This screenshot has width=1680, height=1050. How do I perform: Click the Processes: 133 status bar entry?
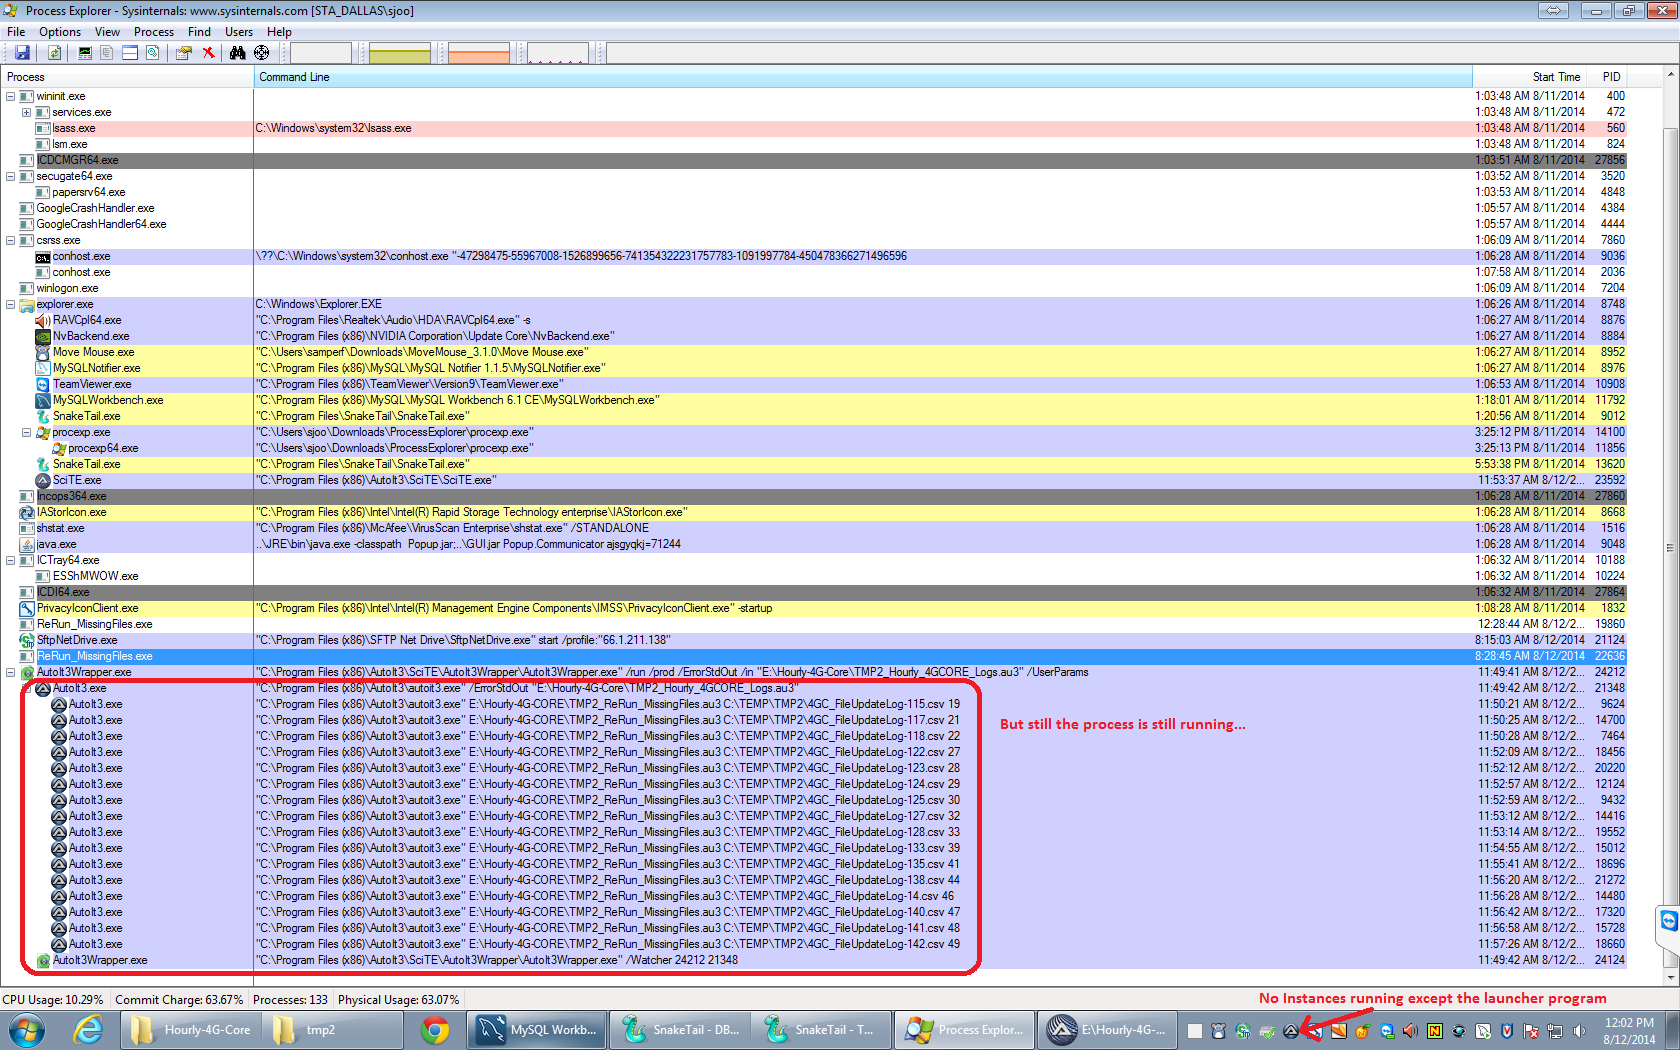coord(290,1000)
